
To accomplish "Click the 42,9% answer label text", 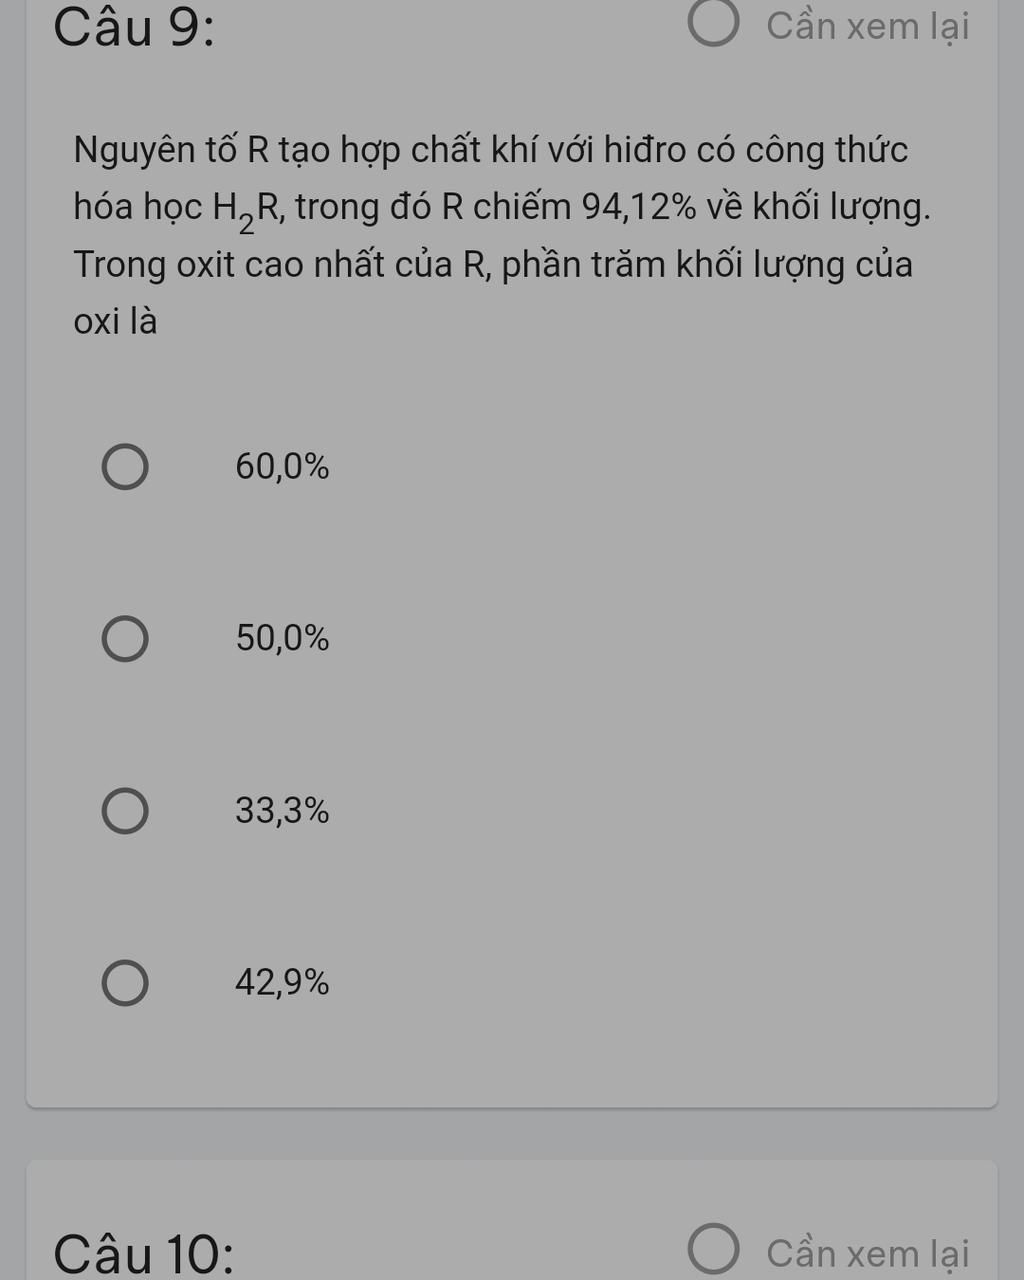I will [282, 983].
